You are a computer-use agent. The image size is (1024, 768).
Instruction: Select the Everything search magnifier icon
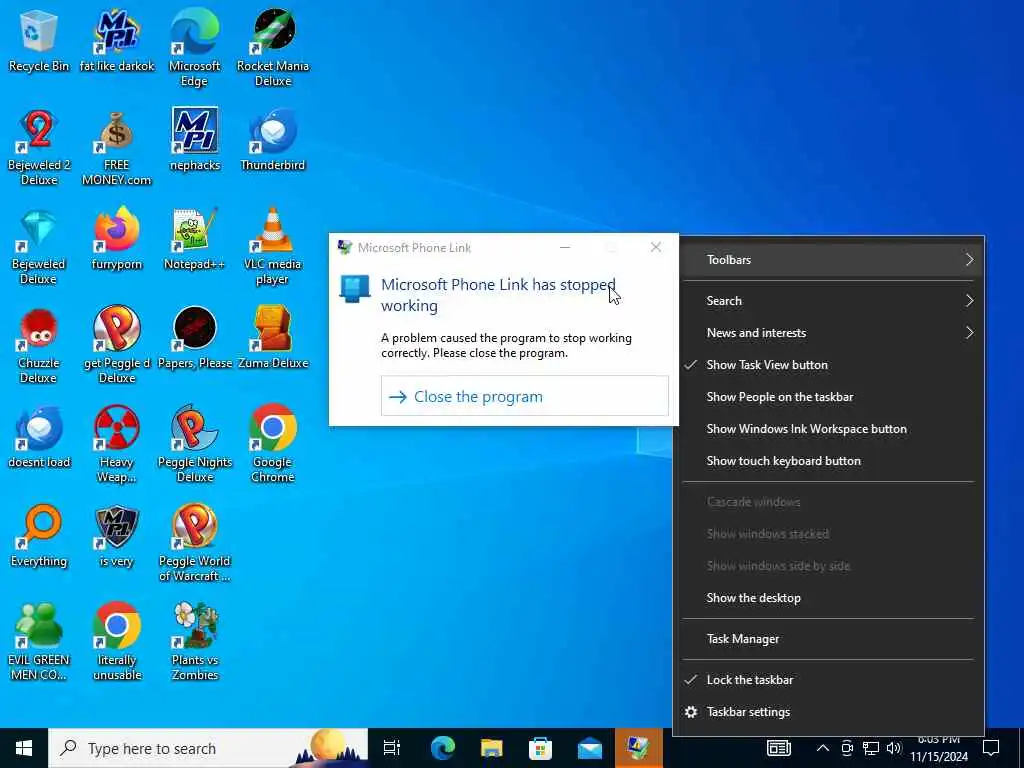click(x=39, y=536)
